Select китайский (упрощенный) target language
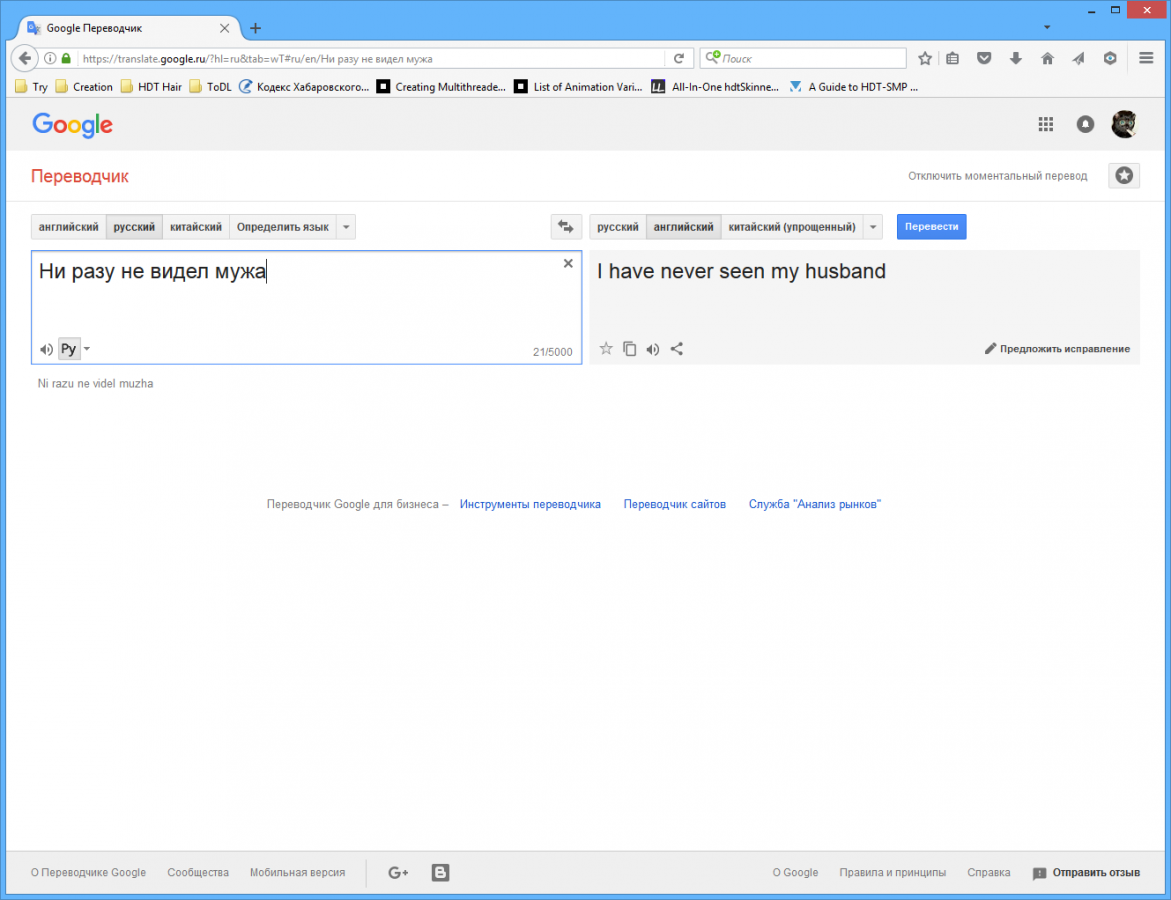The width and height of the screenshot is (1171, 900). tap(792, 227)
